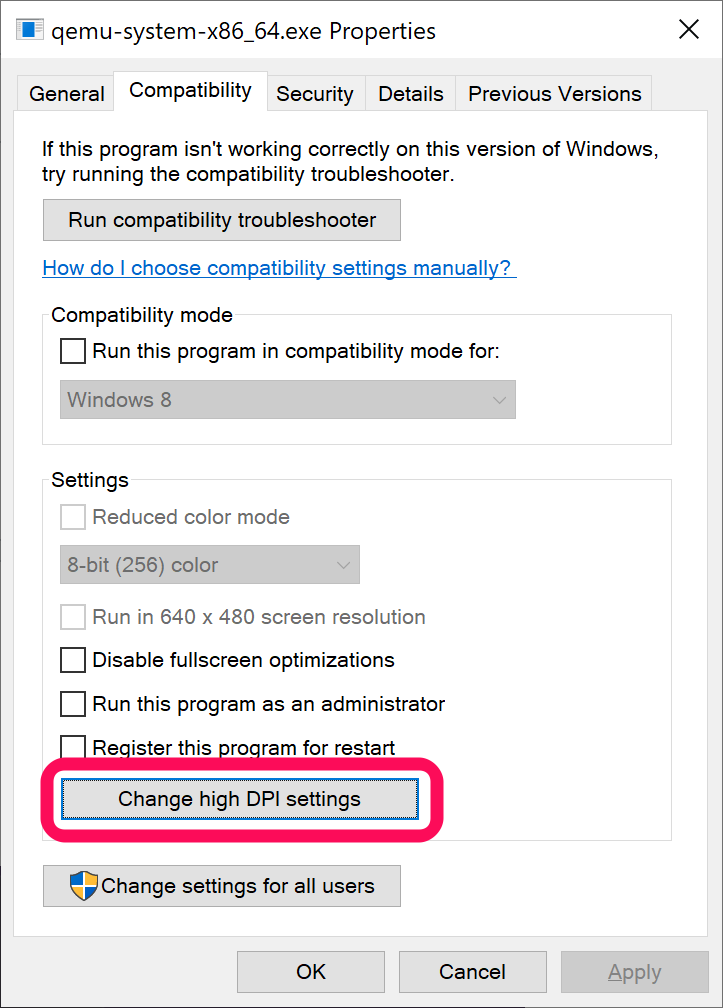This screenshot has width=723, height=1008.
Task: Click the Reduced color mode checkbox
Action: [73, 517]
